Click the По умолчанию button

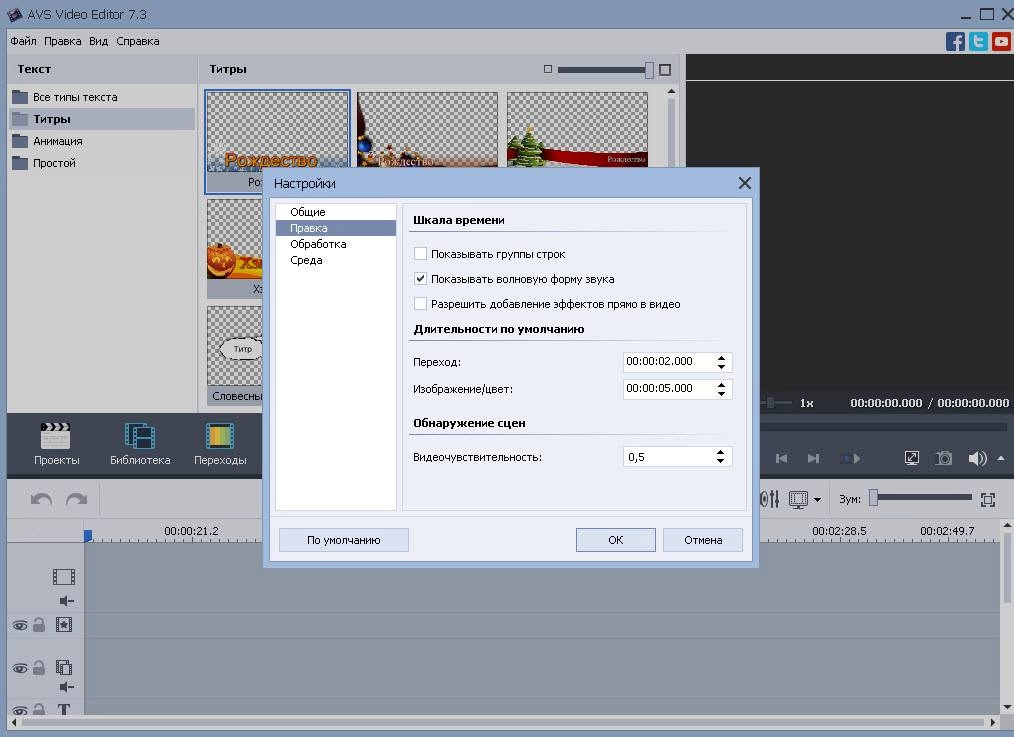click(343, 540)
